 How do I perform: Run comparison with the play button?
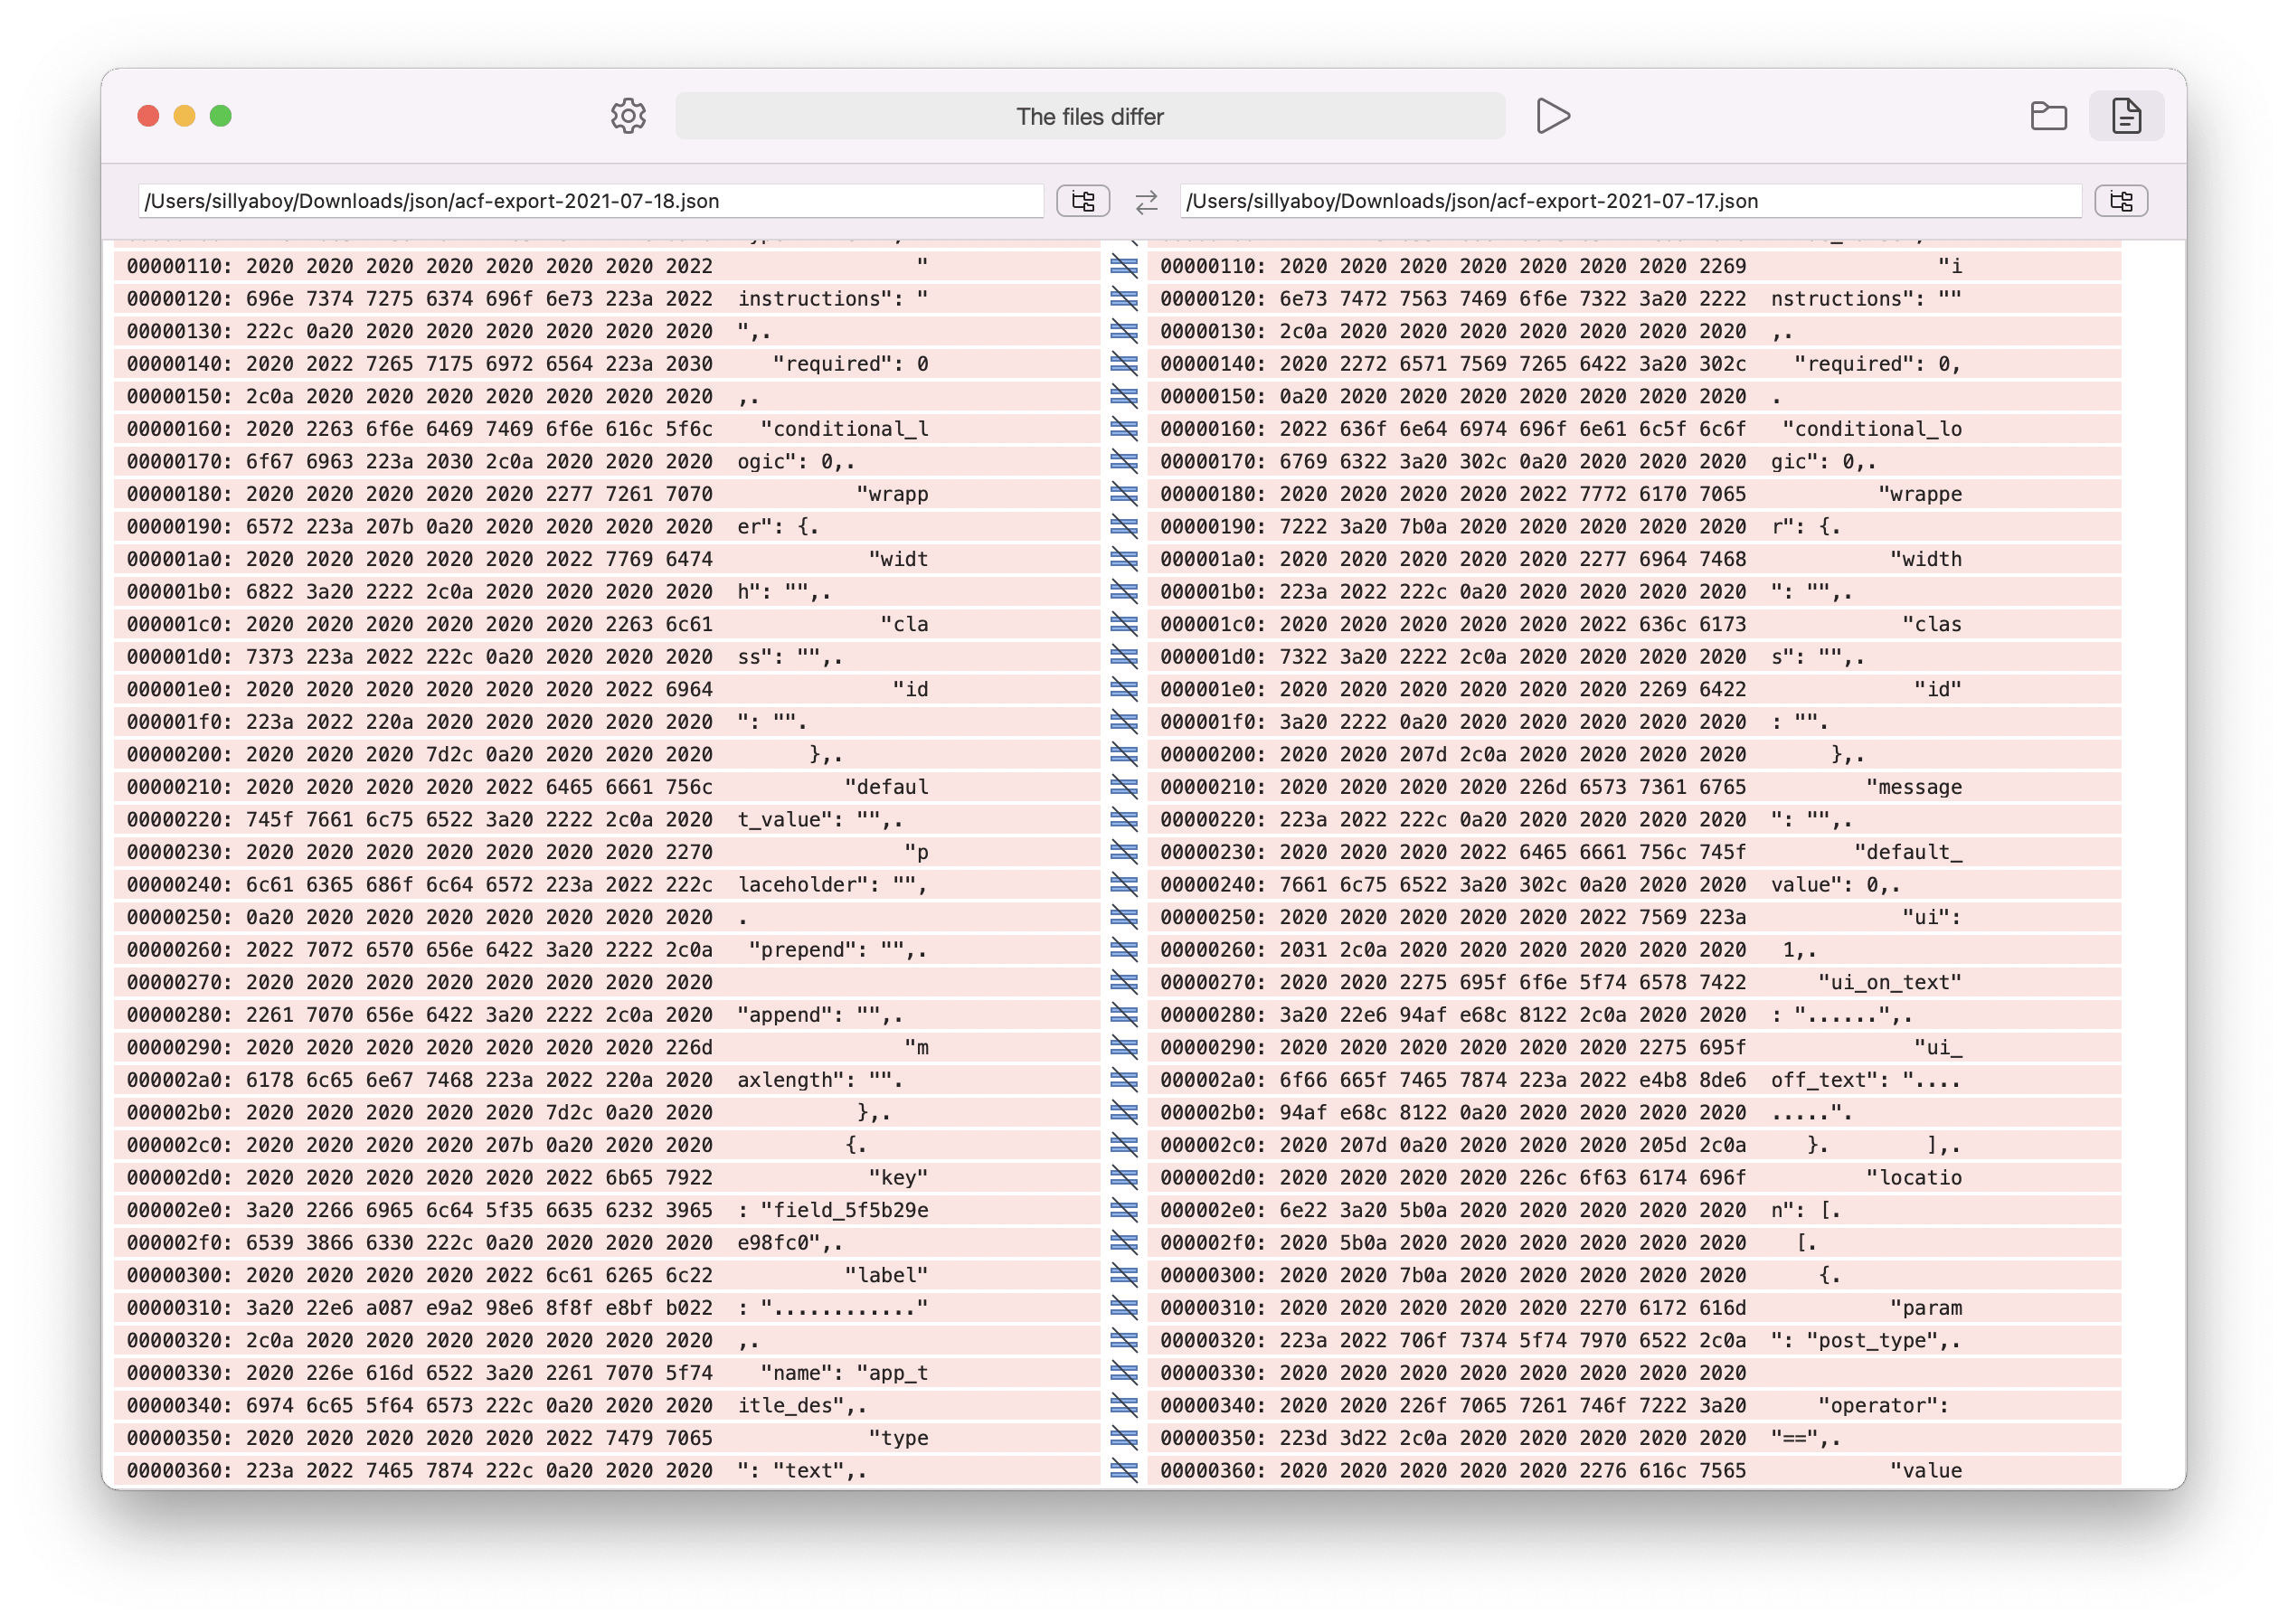[x=1552, y=116]
